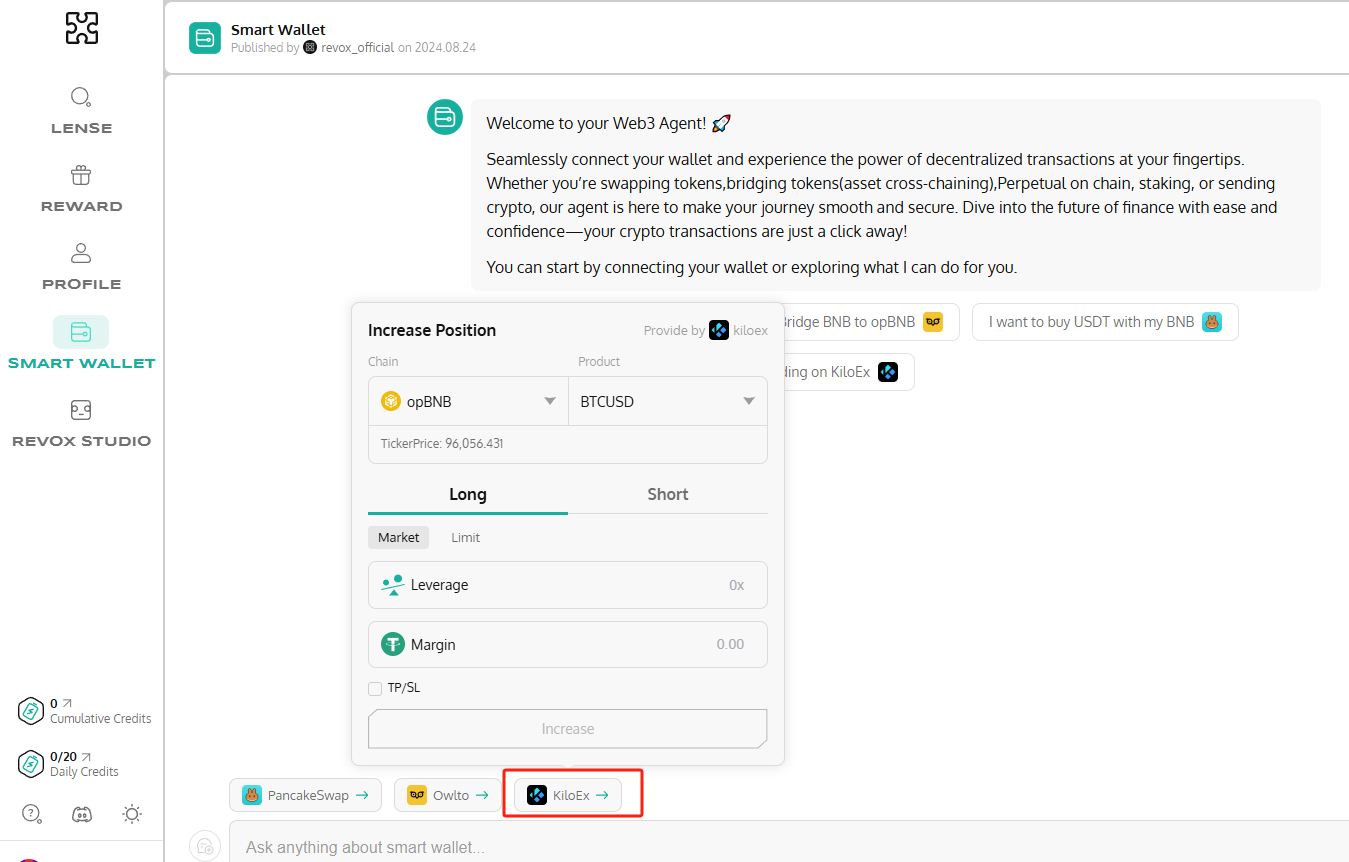Screen dimensions: 1349x862
Task: Click the TickerPrice 96,056.431 text
Action: pos(442,443)
